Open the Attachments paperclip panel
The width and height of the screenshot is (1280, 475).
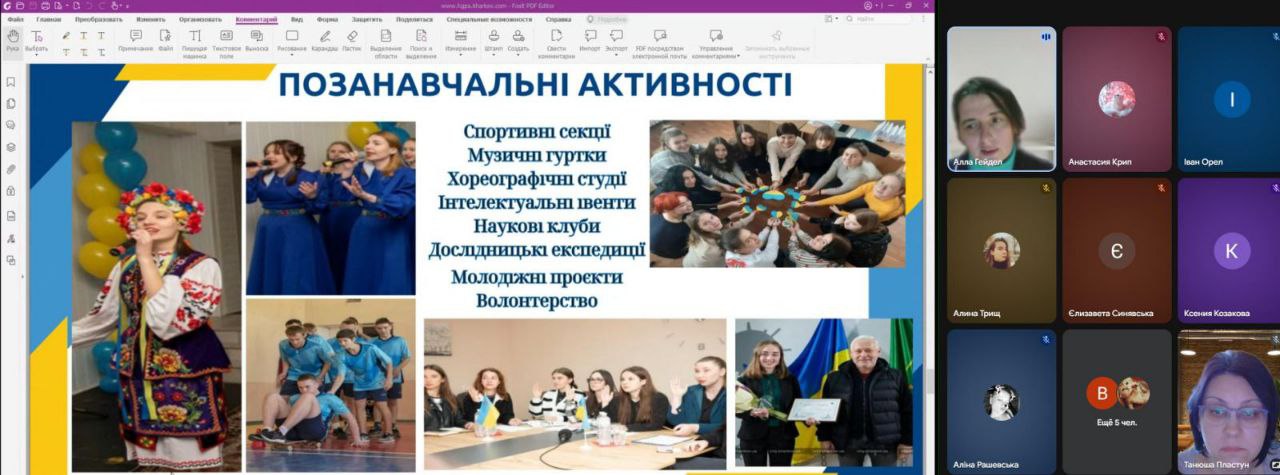(11, 169)
